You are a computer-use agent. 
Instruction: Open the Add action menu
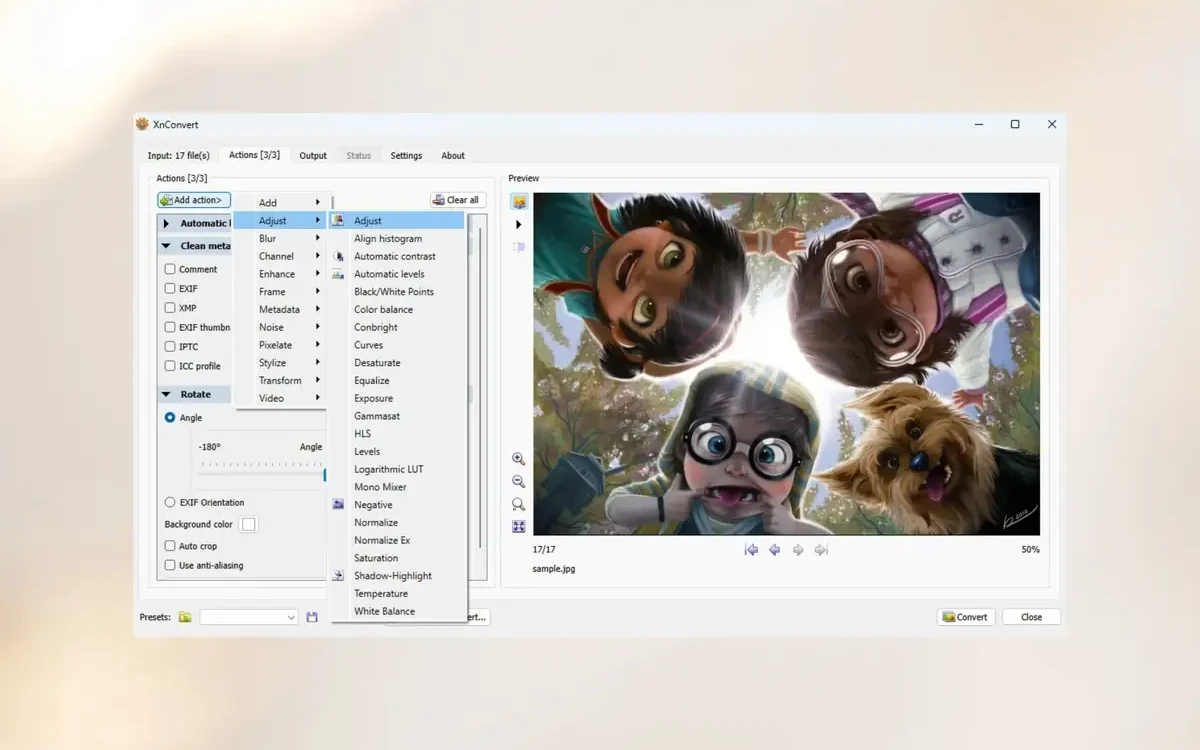[194, 200]
